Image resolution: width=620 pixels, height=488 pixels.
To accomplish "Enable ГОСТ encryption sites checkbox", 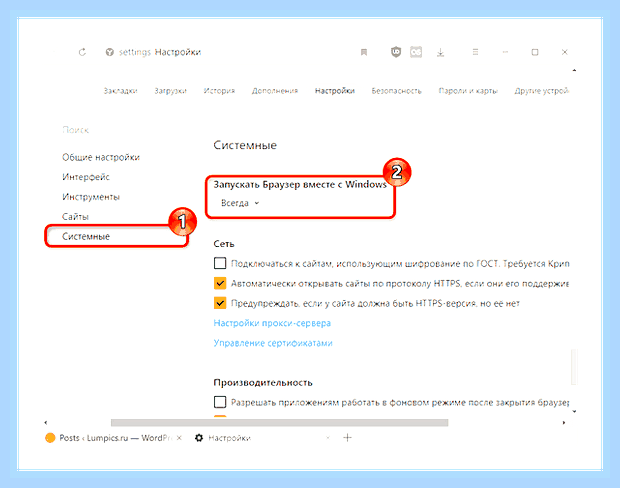I will tap(220, 263).
